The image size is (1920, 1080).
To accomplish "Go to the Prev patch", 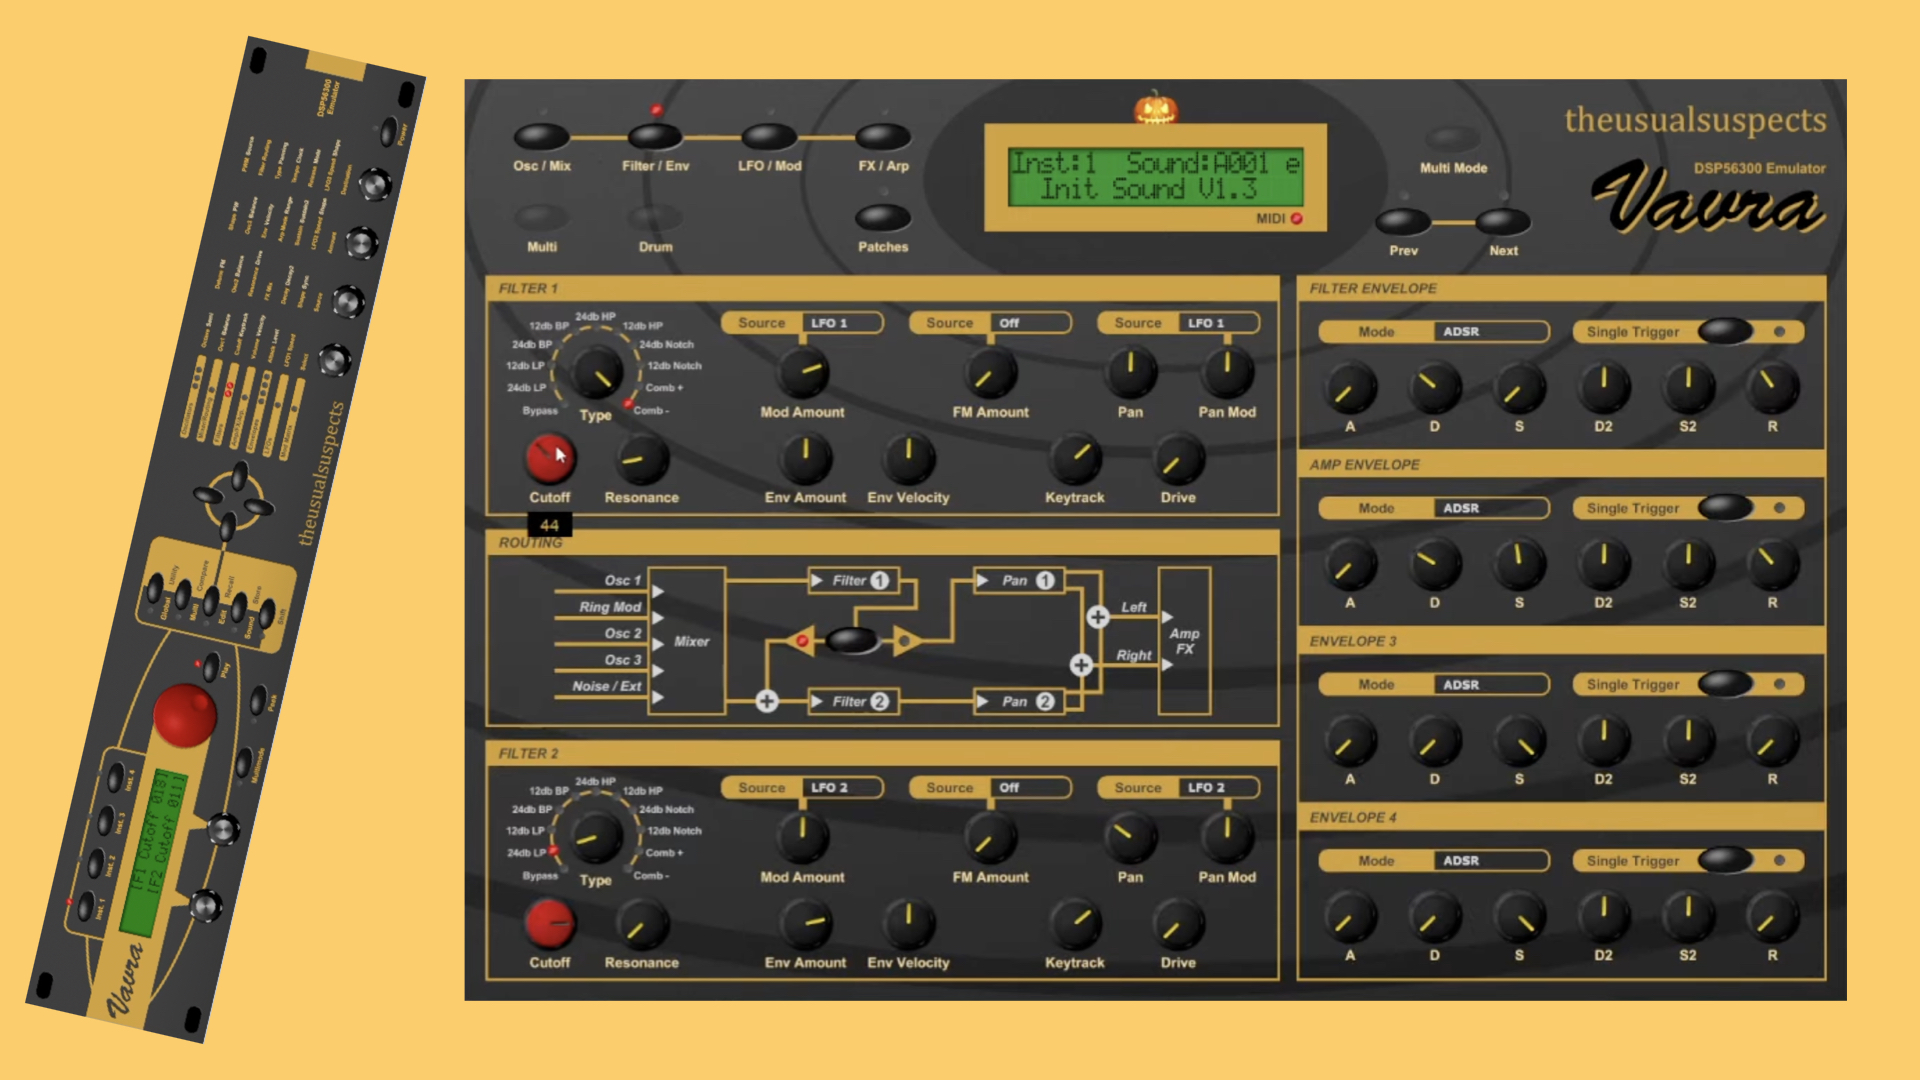I will pos(1403,222).
